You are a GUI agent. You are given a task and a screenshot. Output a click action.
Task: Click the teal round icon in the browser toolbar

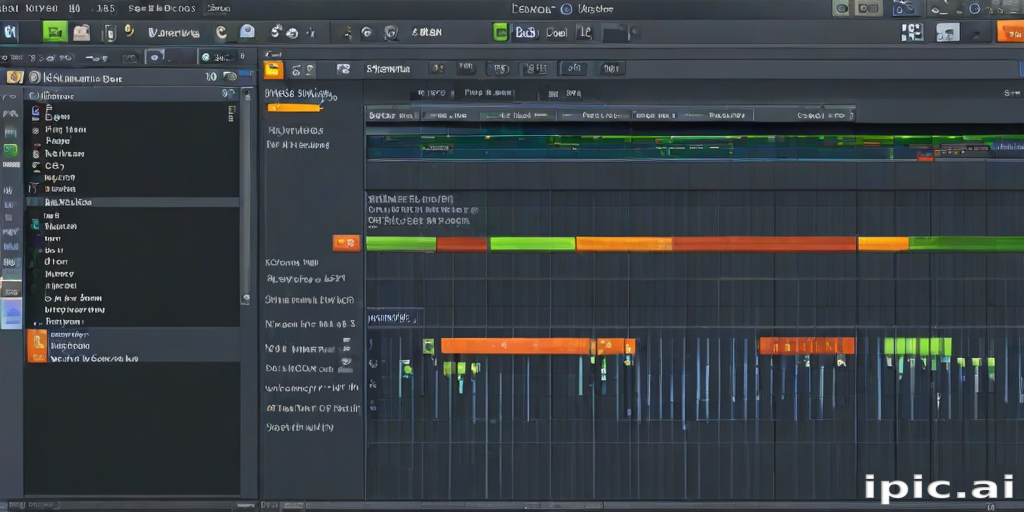[206, 57]
